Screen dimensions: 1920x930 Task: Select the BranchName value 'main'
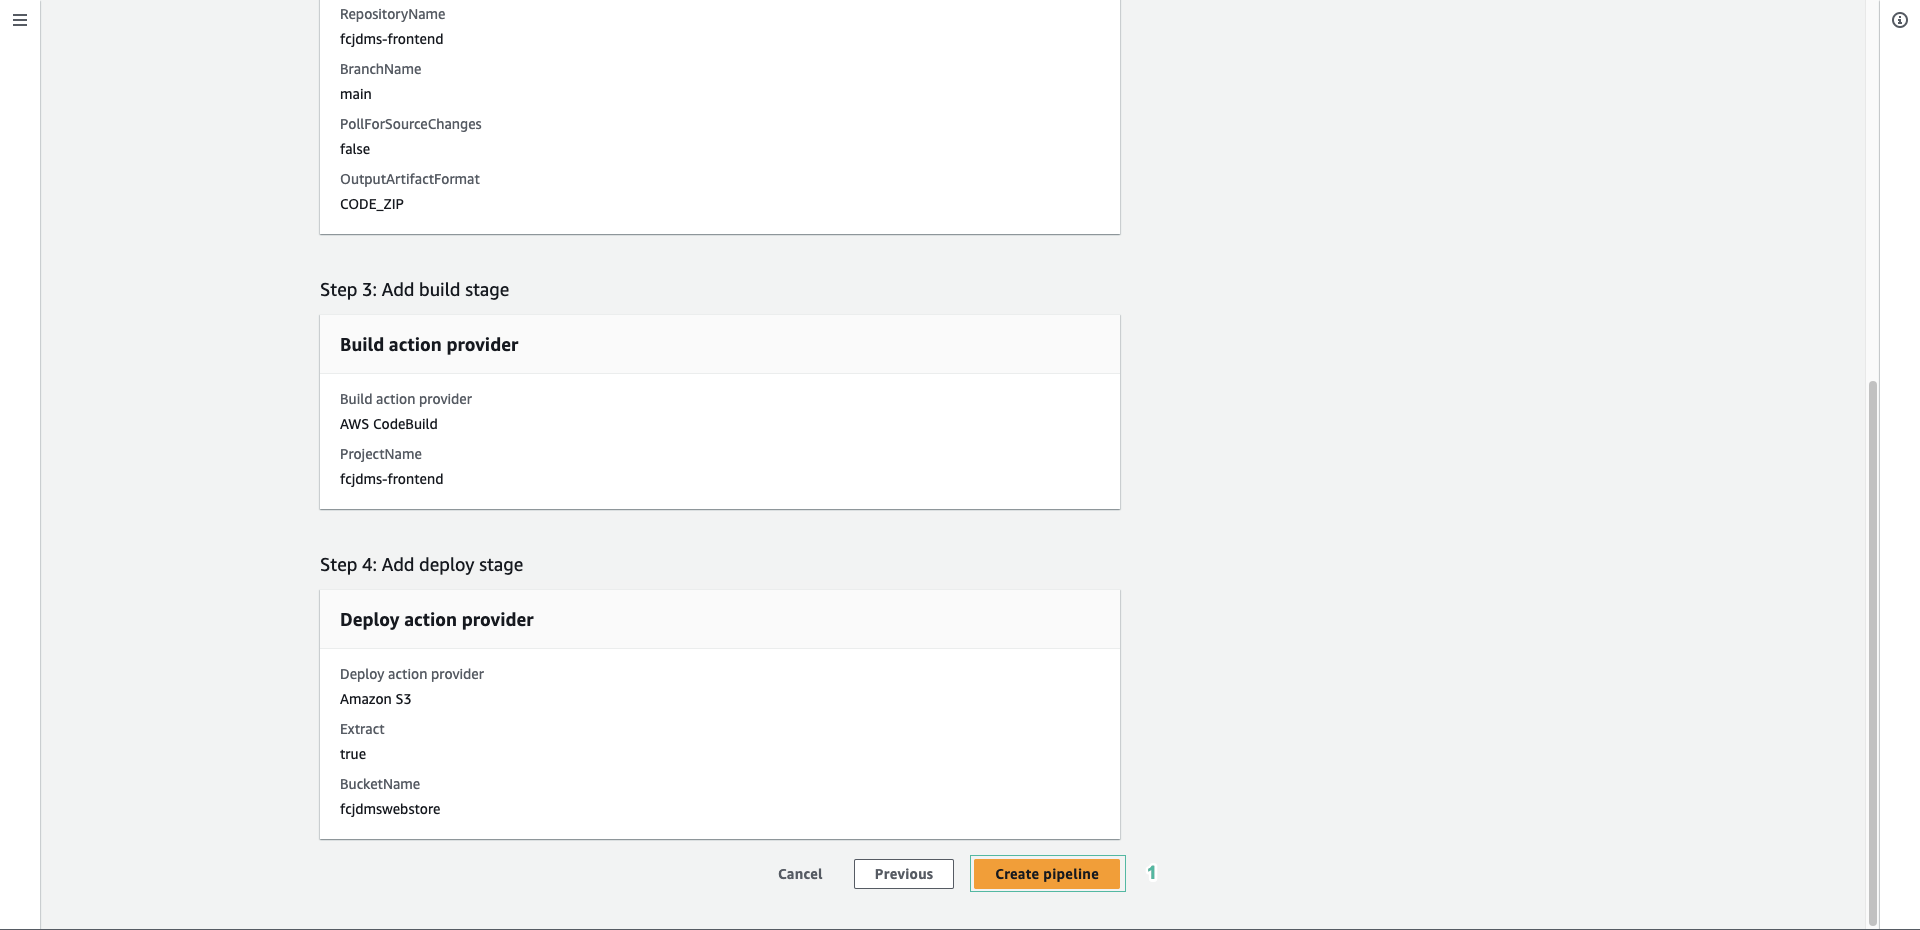click(355, 94)
